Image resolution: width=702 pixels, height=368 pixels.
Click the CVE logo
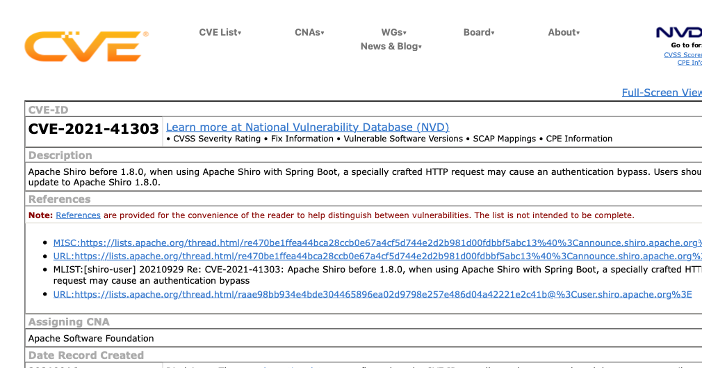coord(86,46)
